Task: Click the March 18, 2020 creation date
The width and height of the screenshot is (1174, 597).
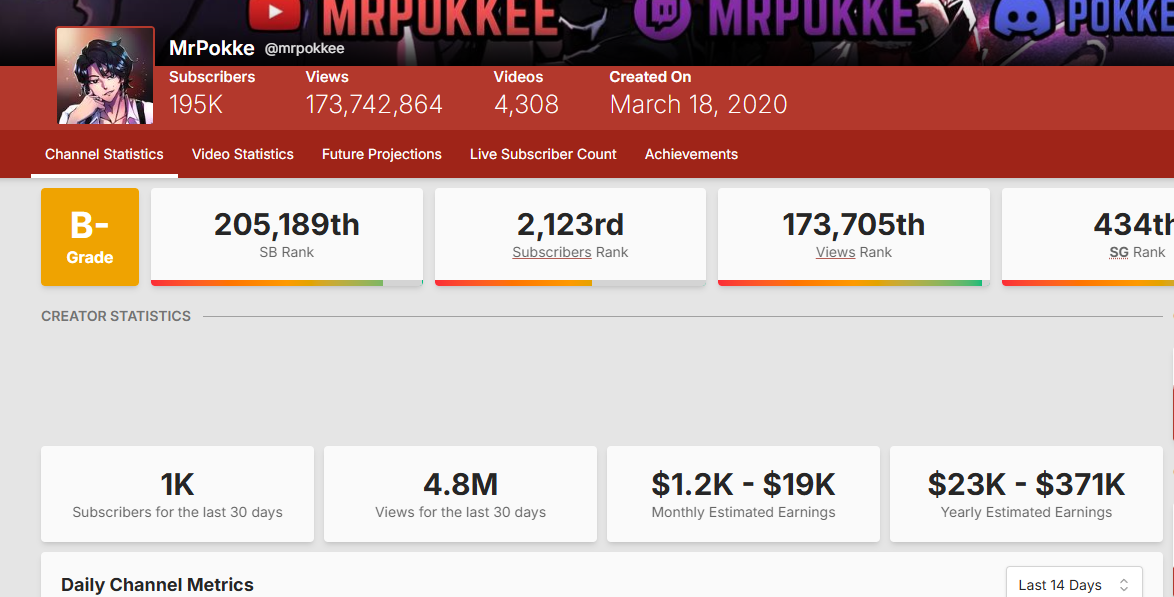Action: (699, 104)
